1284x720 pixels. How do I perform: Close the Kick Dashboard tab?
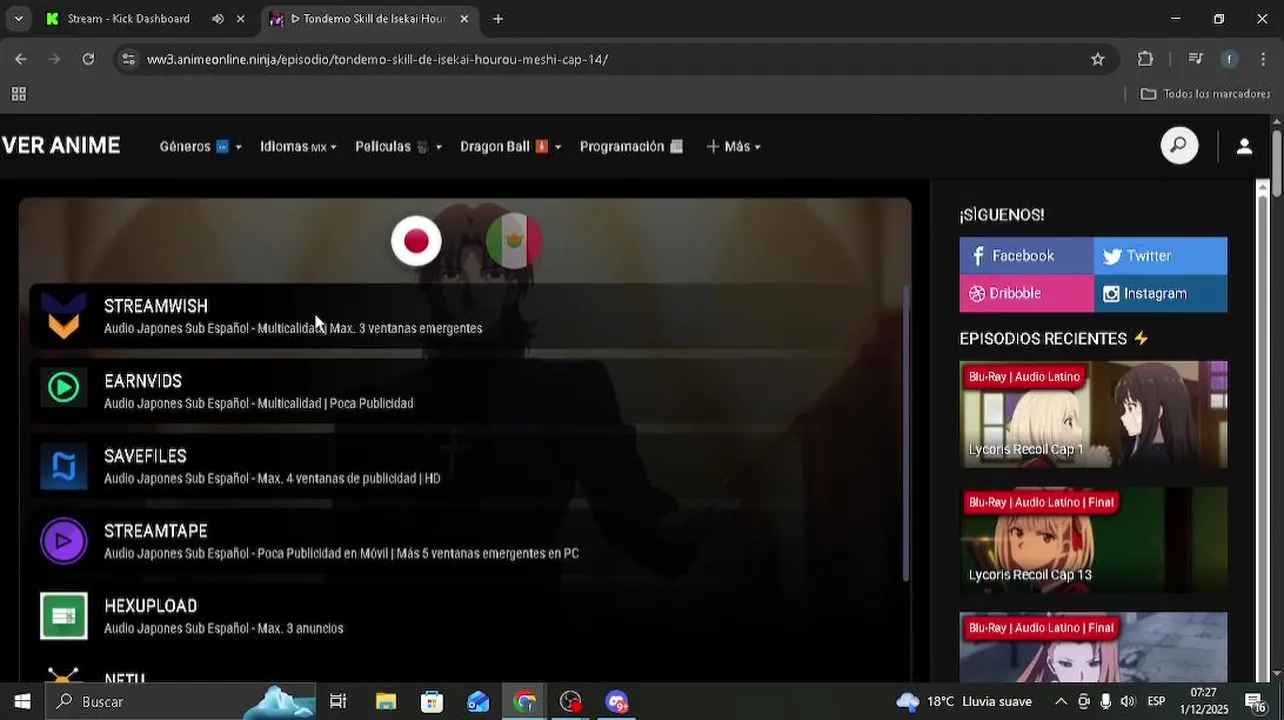tap(240, 19)
